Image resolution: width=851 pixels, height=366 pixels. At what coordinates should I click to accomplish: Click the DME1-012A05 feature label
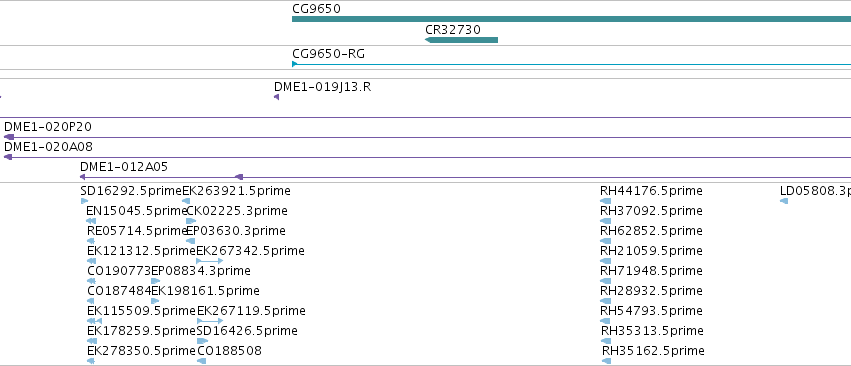click(x=124, y=167)
